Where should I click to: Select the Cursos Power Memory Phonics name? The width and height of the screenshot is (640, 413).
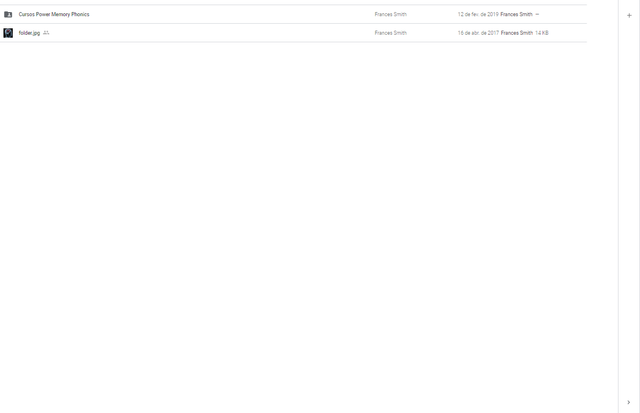click(x=54, y=14)
